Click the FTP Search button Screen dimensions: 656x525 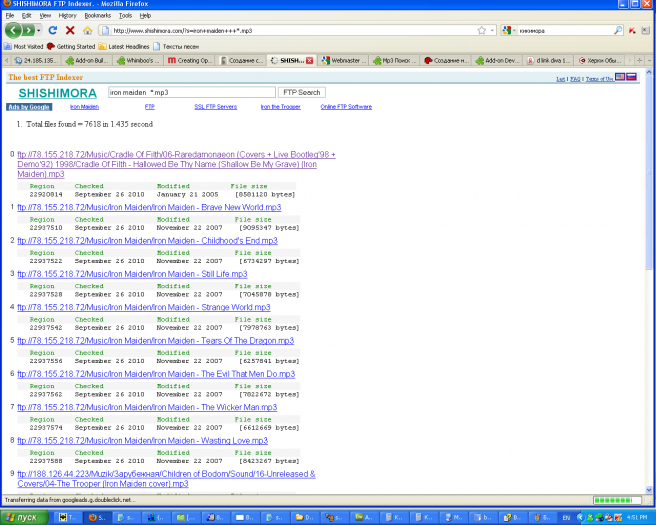(x=302, y=92)
